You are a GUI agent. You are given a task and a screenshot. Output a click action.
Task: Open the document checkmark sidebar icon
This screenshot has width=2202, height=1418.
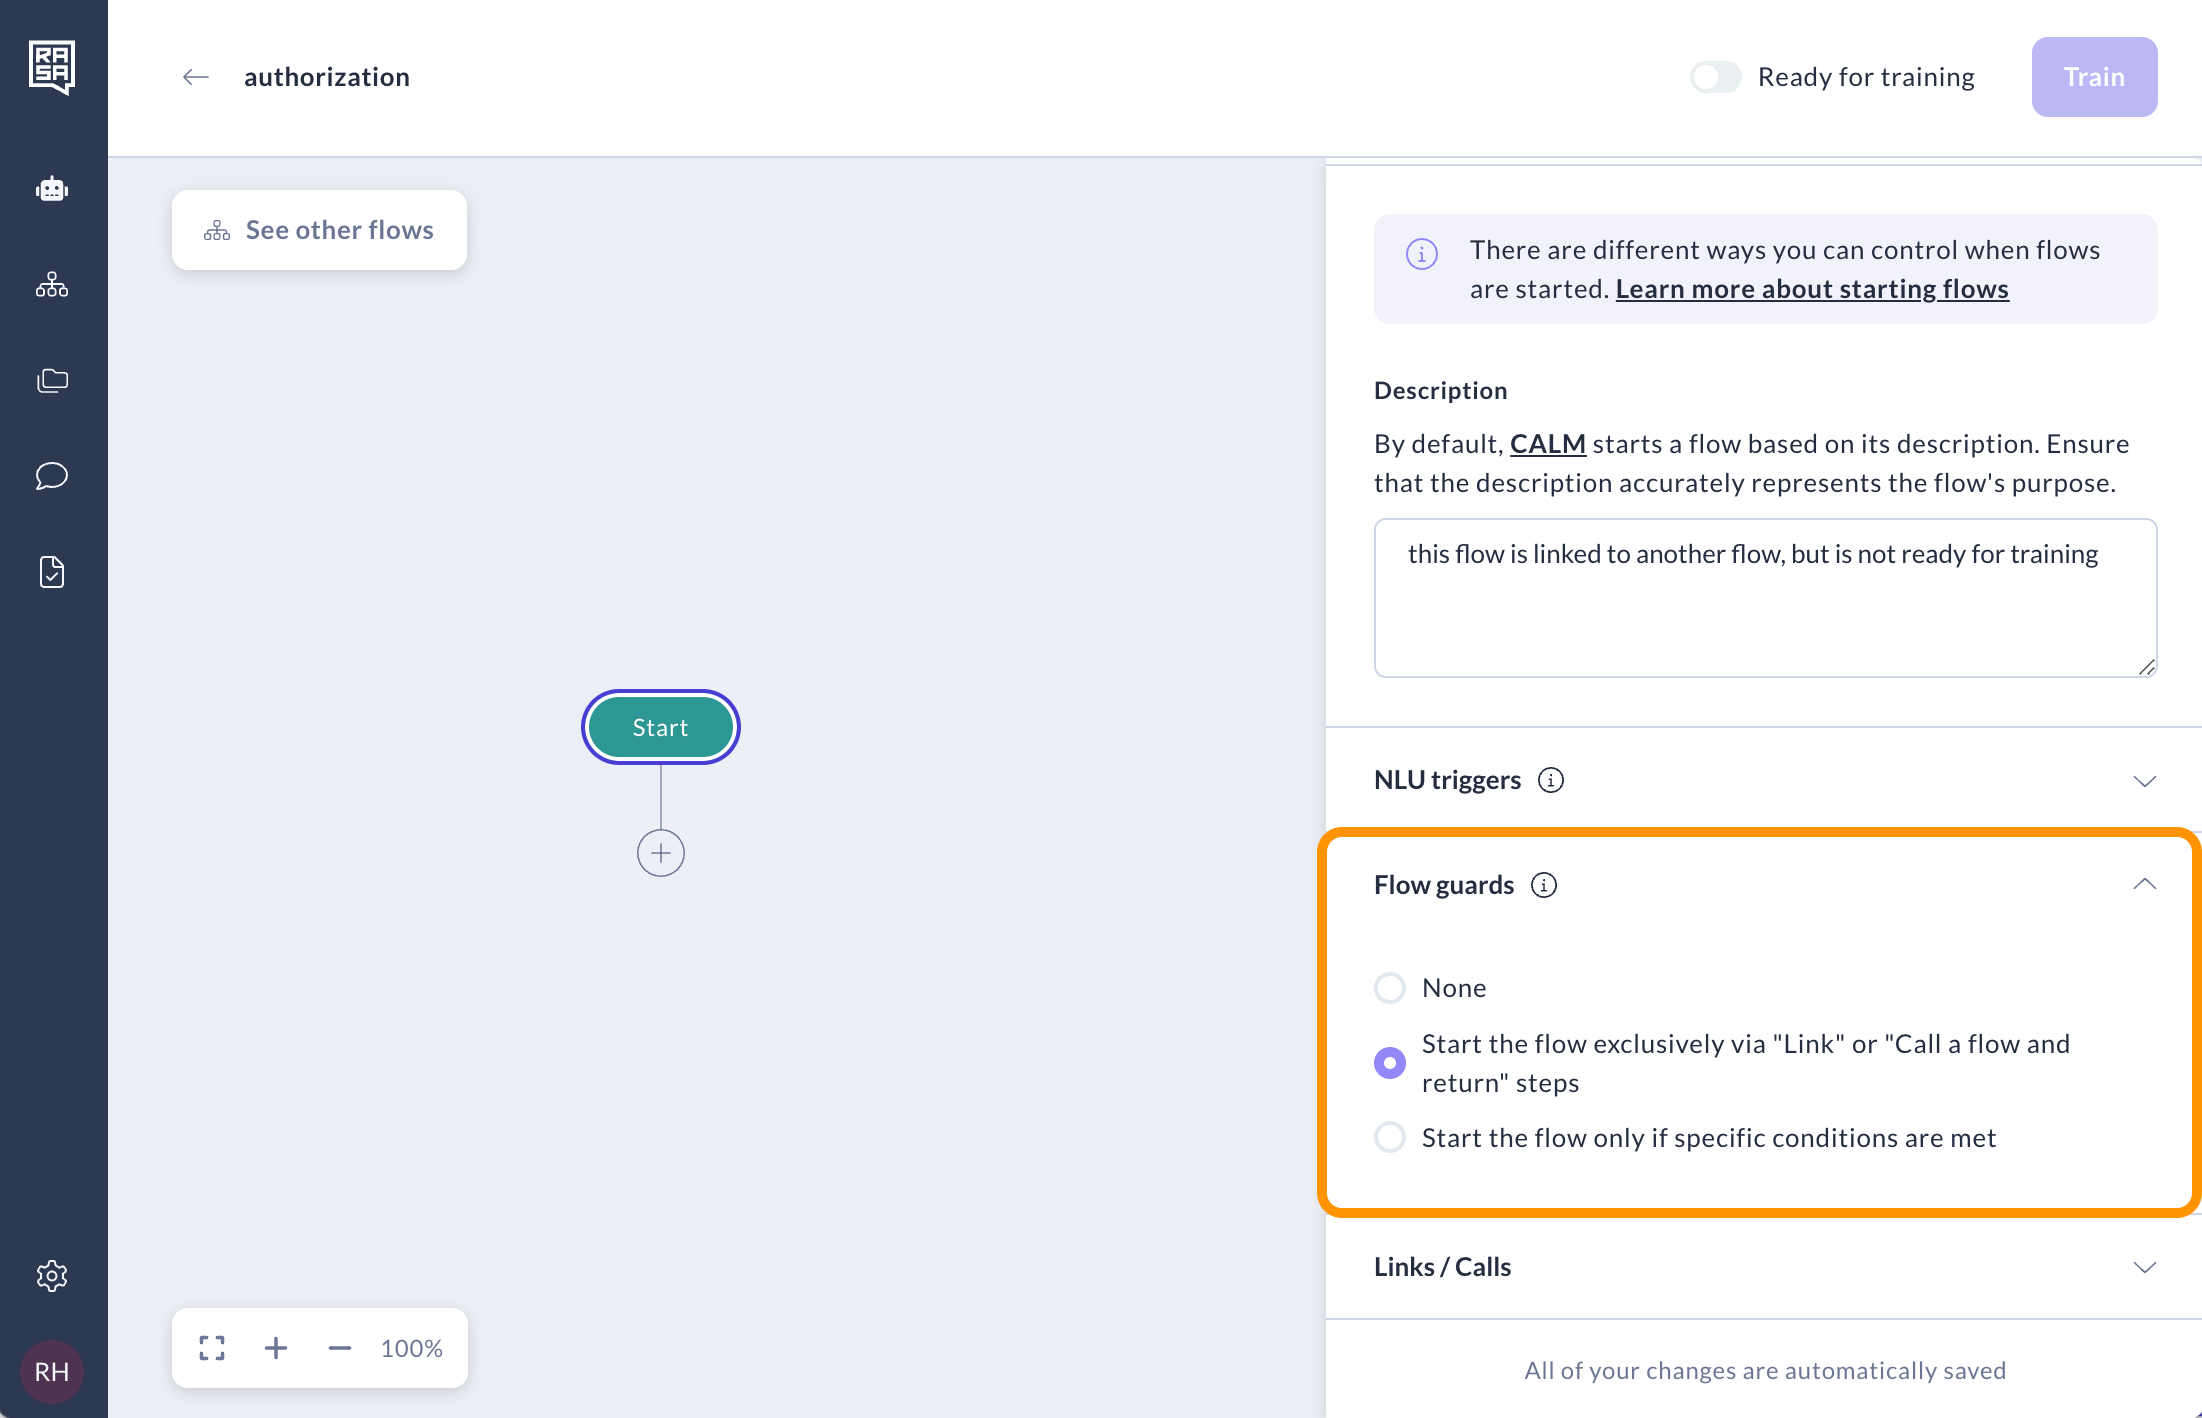52,572
